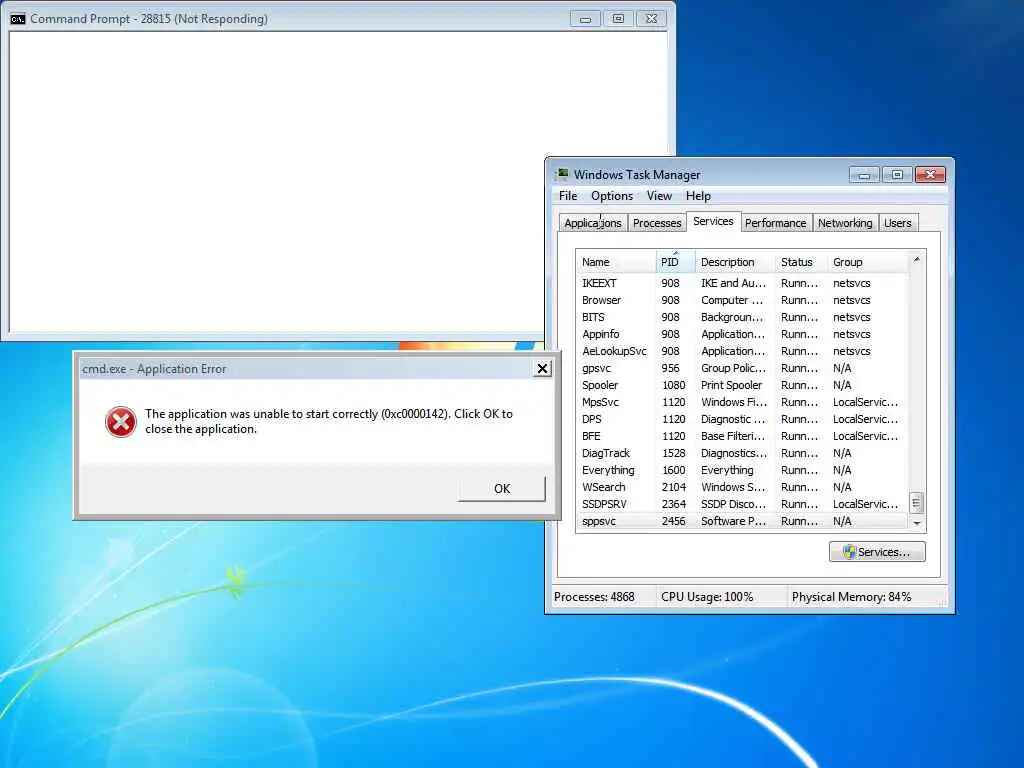1024x768 pixels.
Task: Select the SSDPSRV service row
Action: [742, 504]
